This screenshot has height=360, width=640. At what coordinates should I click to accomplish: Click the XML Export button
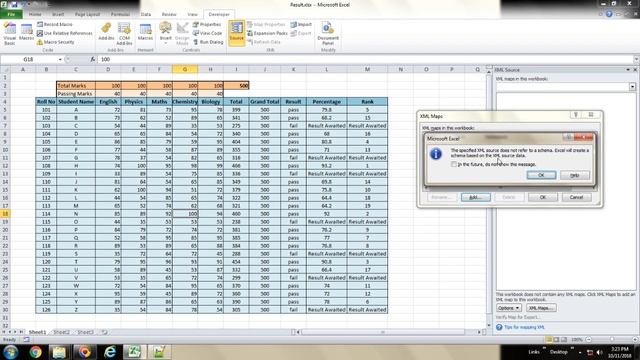pos(301,33)
